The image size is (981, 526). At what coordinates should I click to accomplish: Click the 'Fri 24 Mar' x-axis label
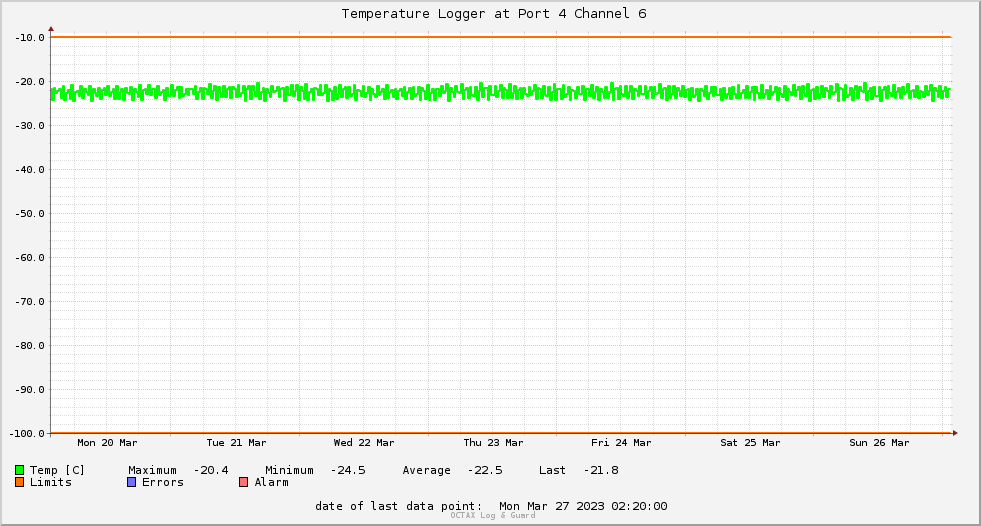click(621, 443)
